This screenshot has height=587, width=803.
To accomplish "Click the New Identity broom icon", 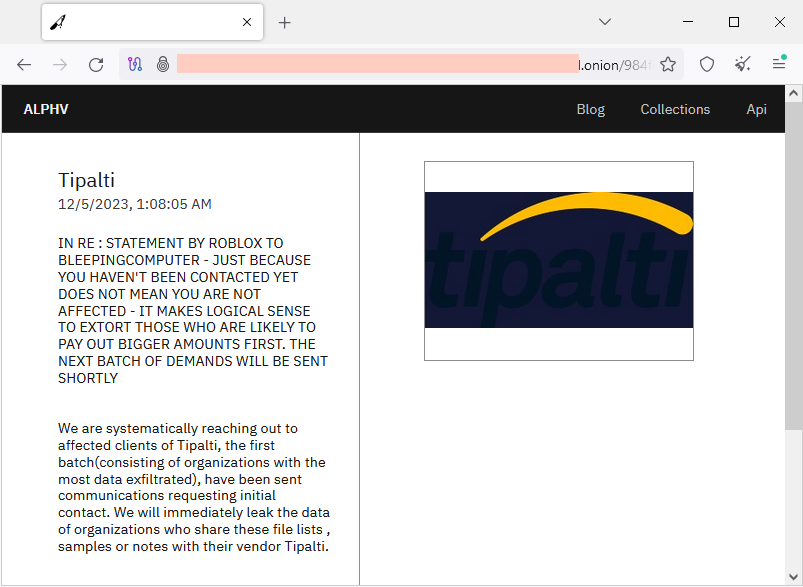I will point(743,65).
